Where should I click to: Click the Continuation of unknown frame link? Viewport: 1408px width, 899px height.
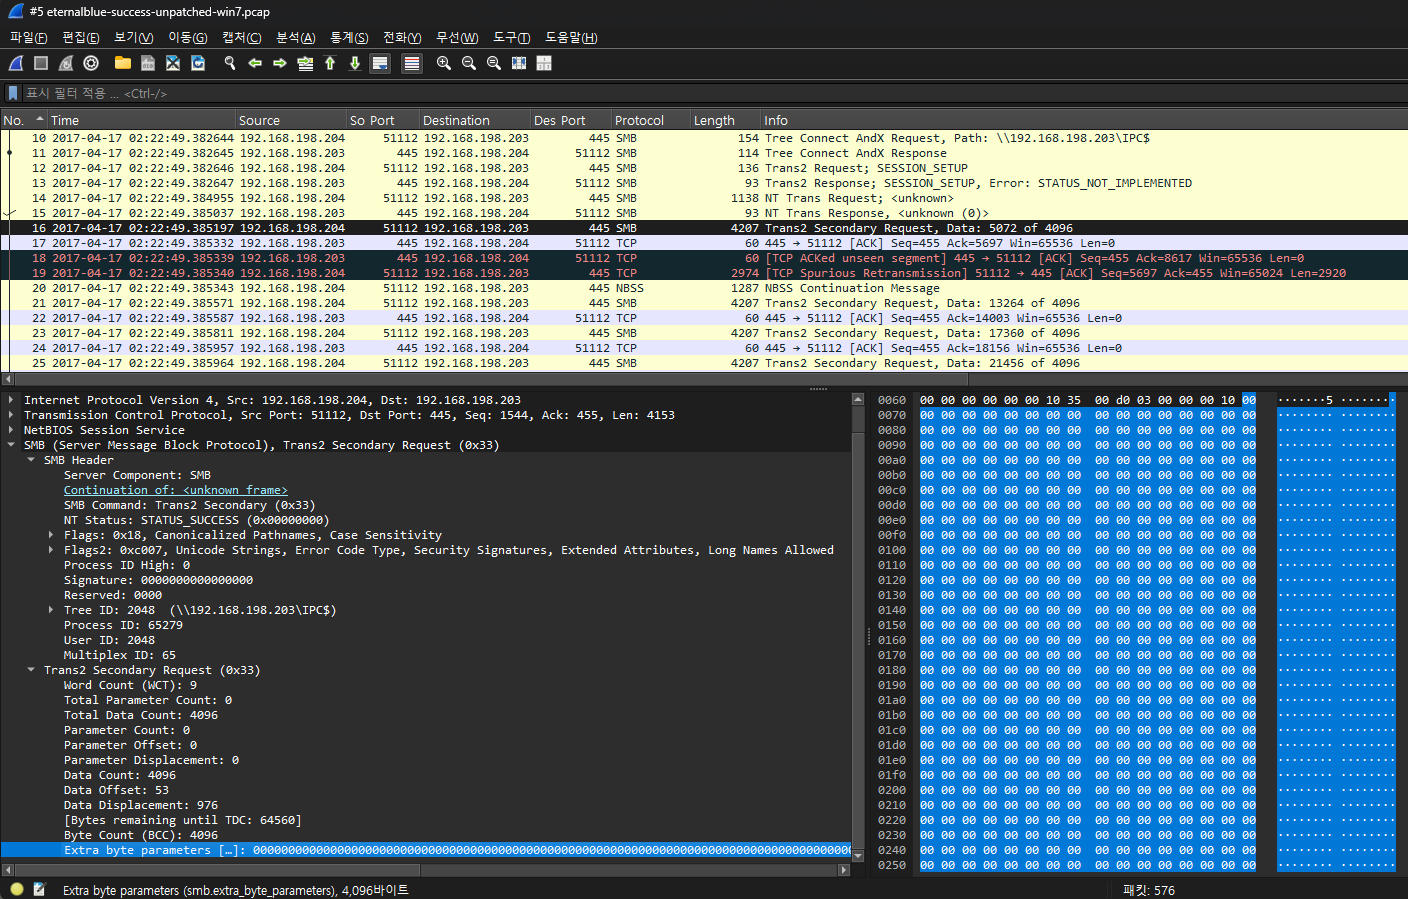click(175, 490)
